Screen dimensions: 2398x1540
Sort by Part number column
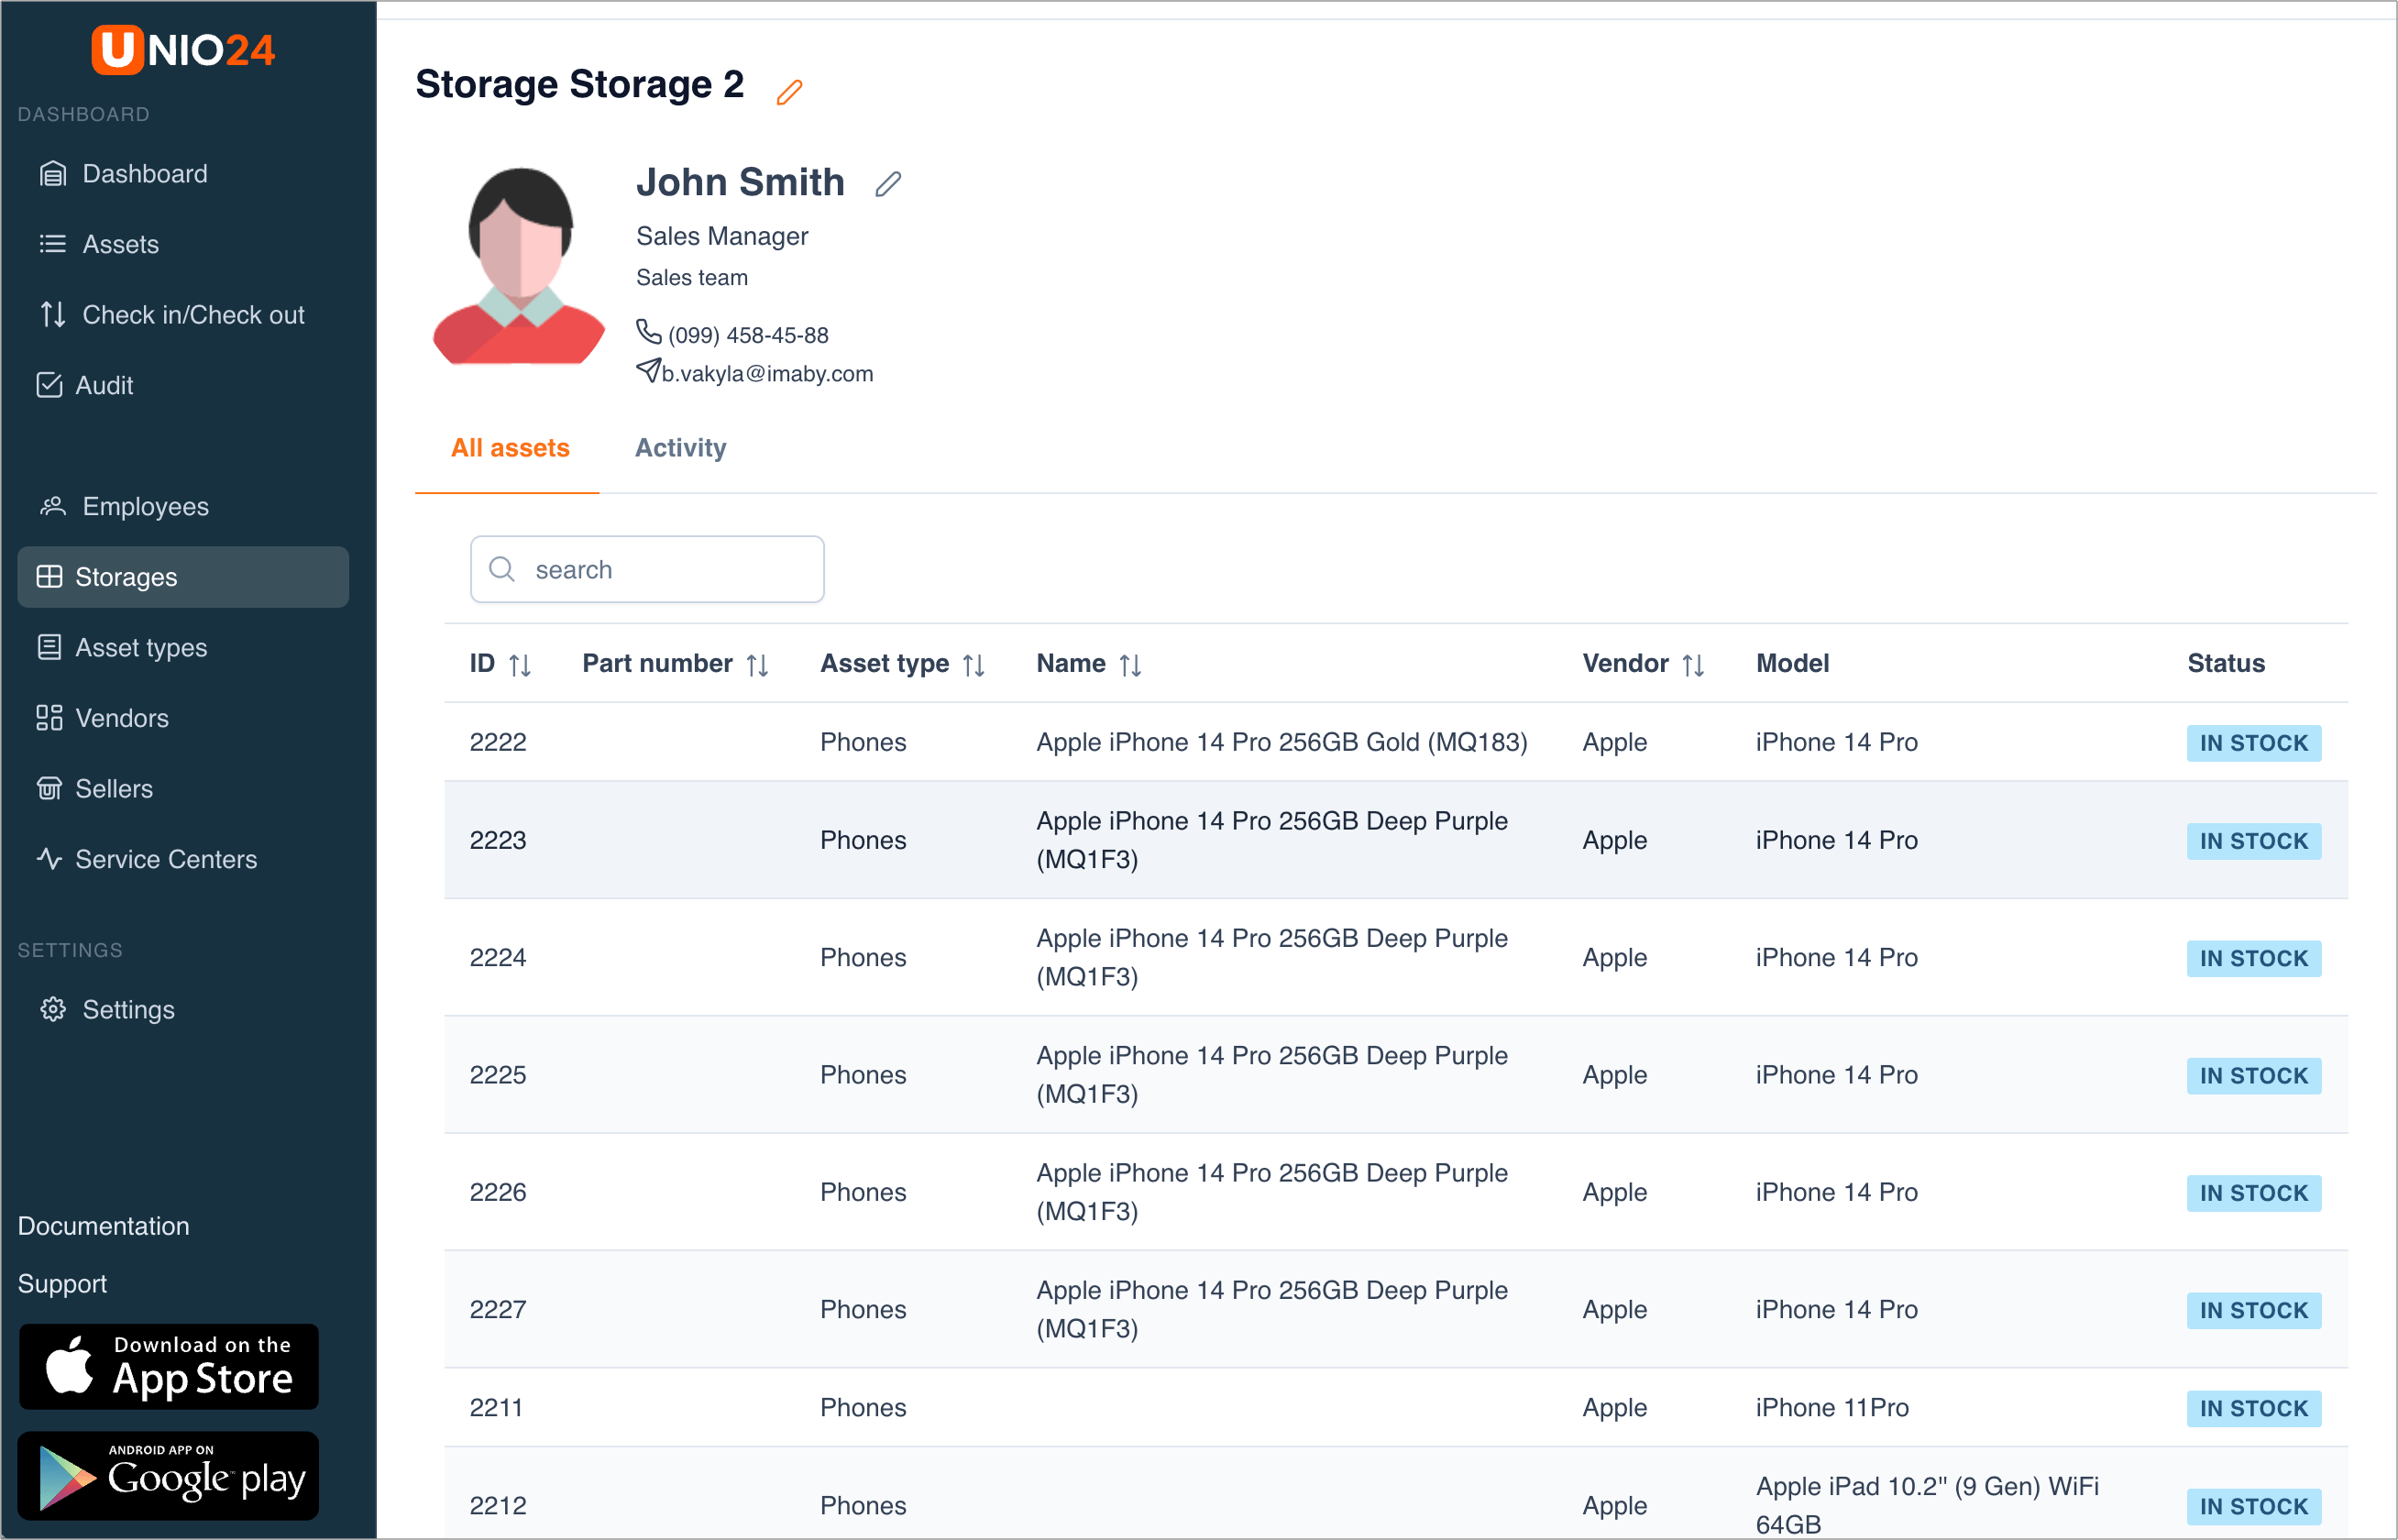coord(757,665)
